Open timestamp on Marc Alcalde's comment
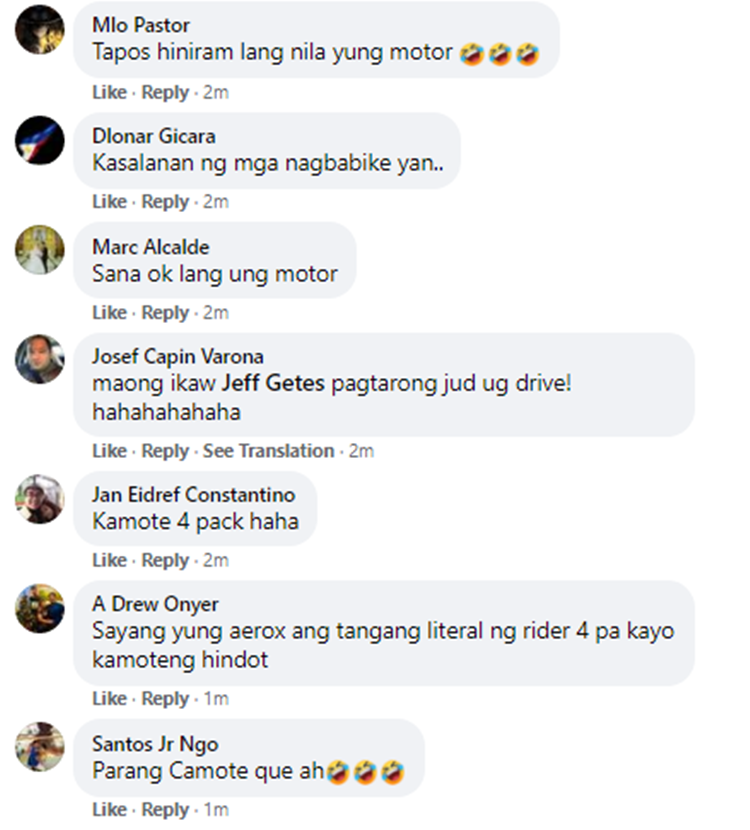 (216, 312)
